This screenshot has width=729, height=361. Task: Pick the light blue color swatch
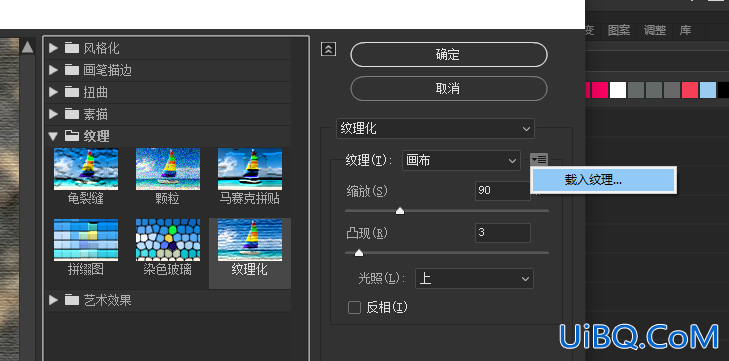pyautogui.click(x=708, y=90)
